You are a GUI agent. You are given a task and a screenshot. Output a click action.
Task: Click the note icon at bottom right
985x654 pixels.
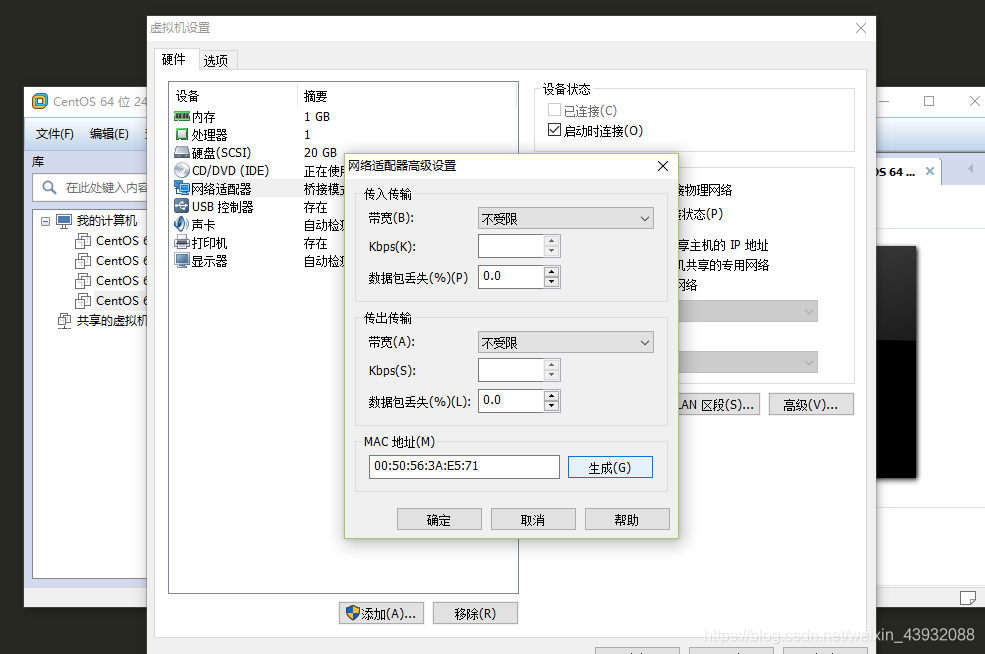pyautogui.click(x=968, y=597)
